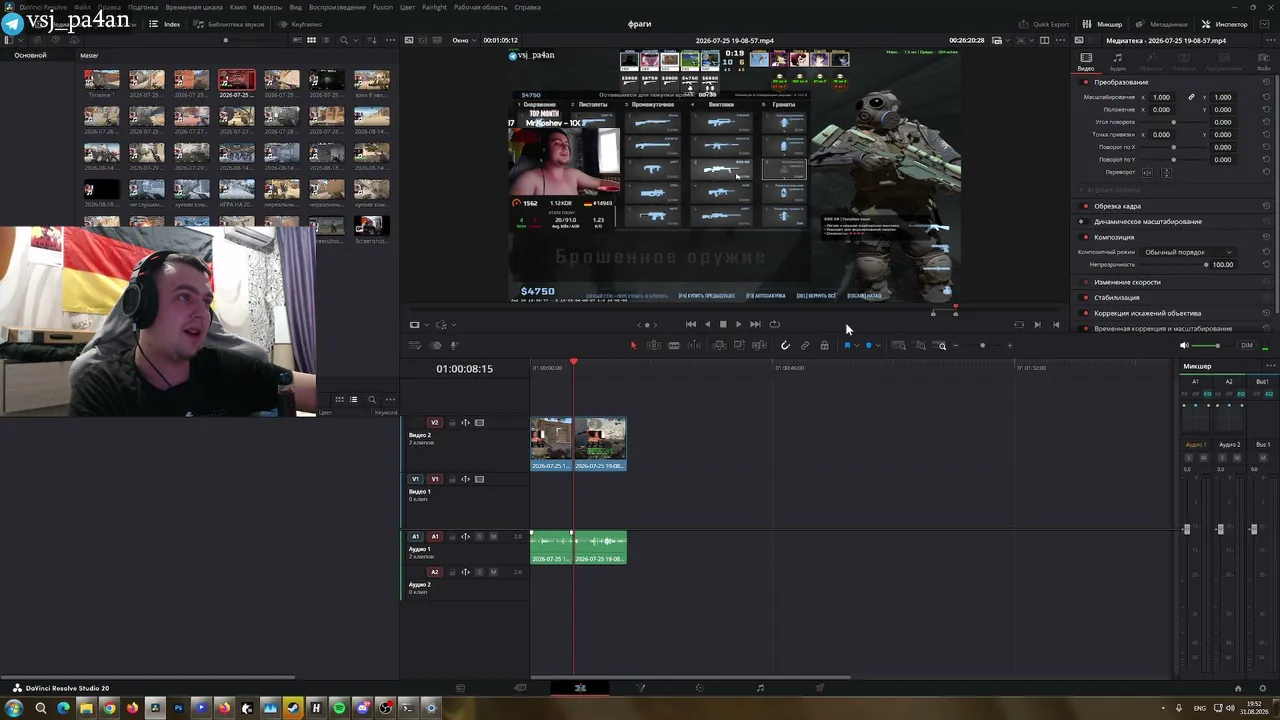Click the horizontal flip button
This screenshot has width=1280, height=720.
1148,173
